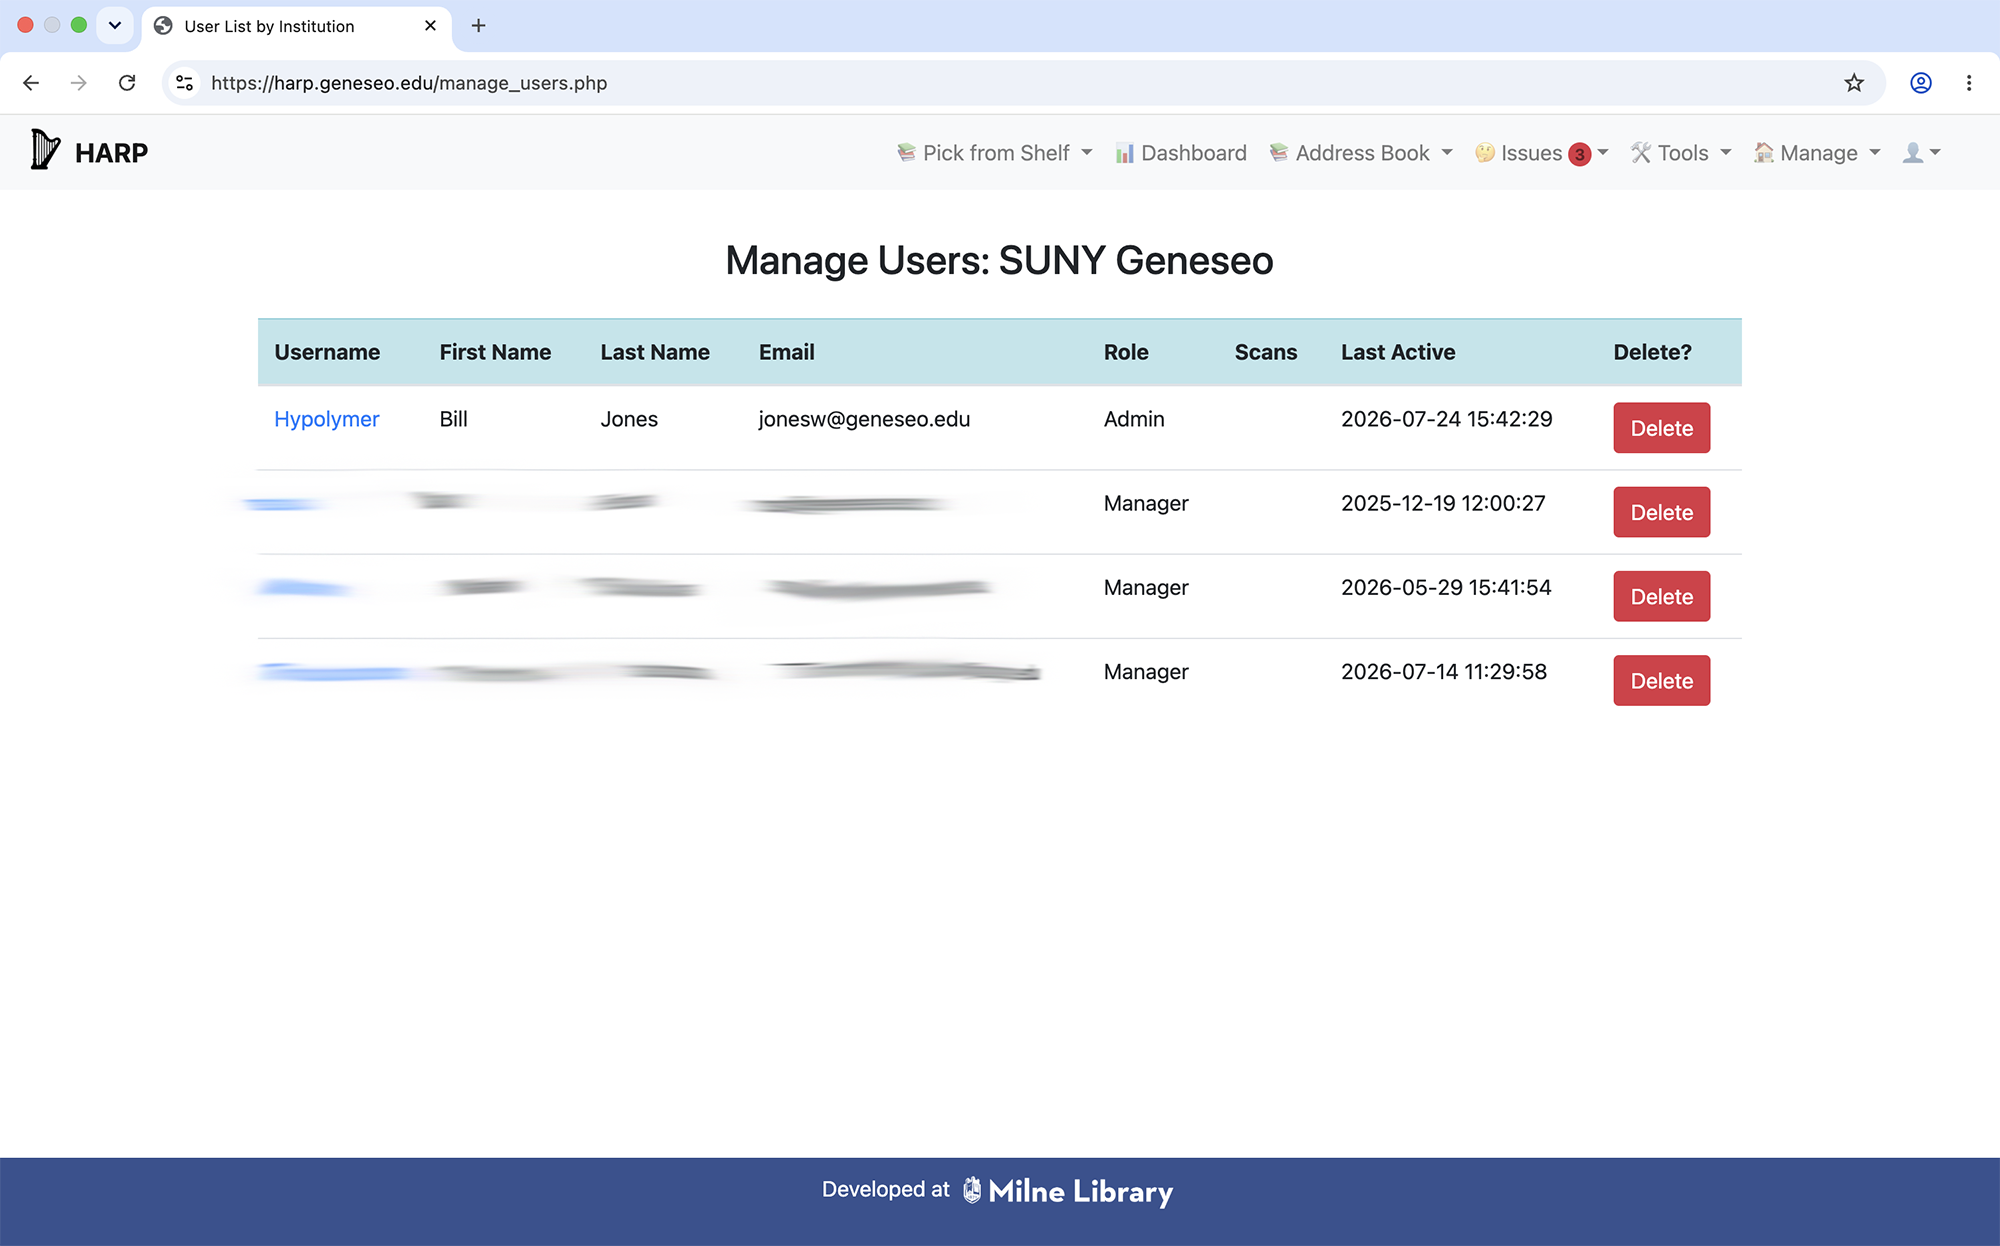Click the First Name column header
This screenshot has width=2000, height=1246.
tap(495, 352)
